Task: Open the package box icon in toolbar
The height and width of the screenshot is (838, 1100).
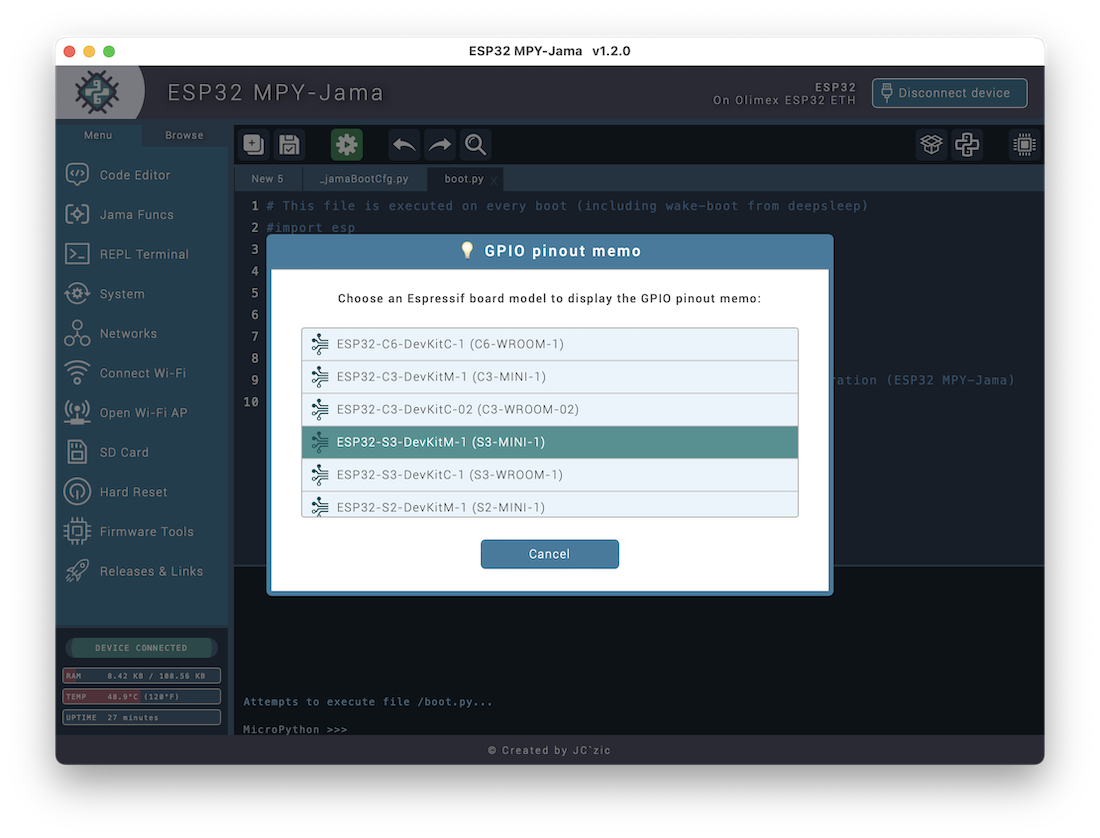Action: tap(931, 145)
